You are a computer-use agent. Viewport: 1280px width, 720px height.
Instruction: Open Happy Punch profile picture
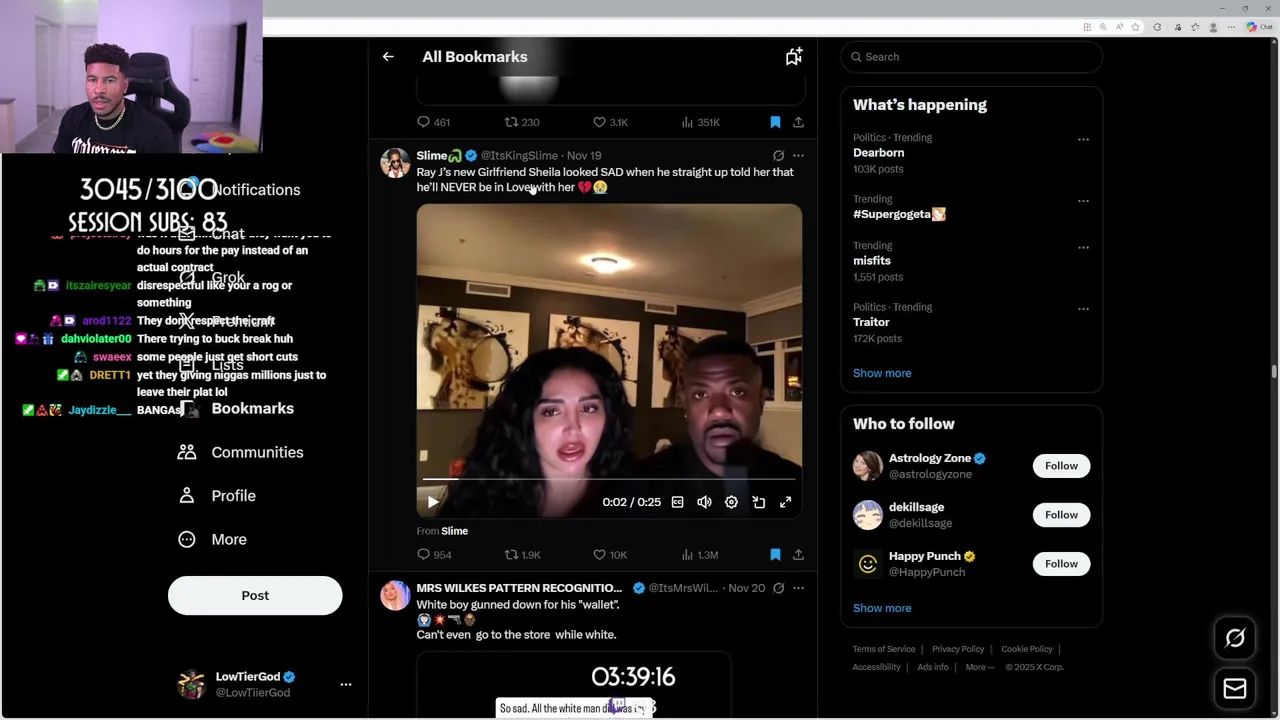(x=868, y=564)
